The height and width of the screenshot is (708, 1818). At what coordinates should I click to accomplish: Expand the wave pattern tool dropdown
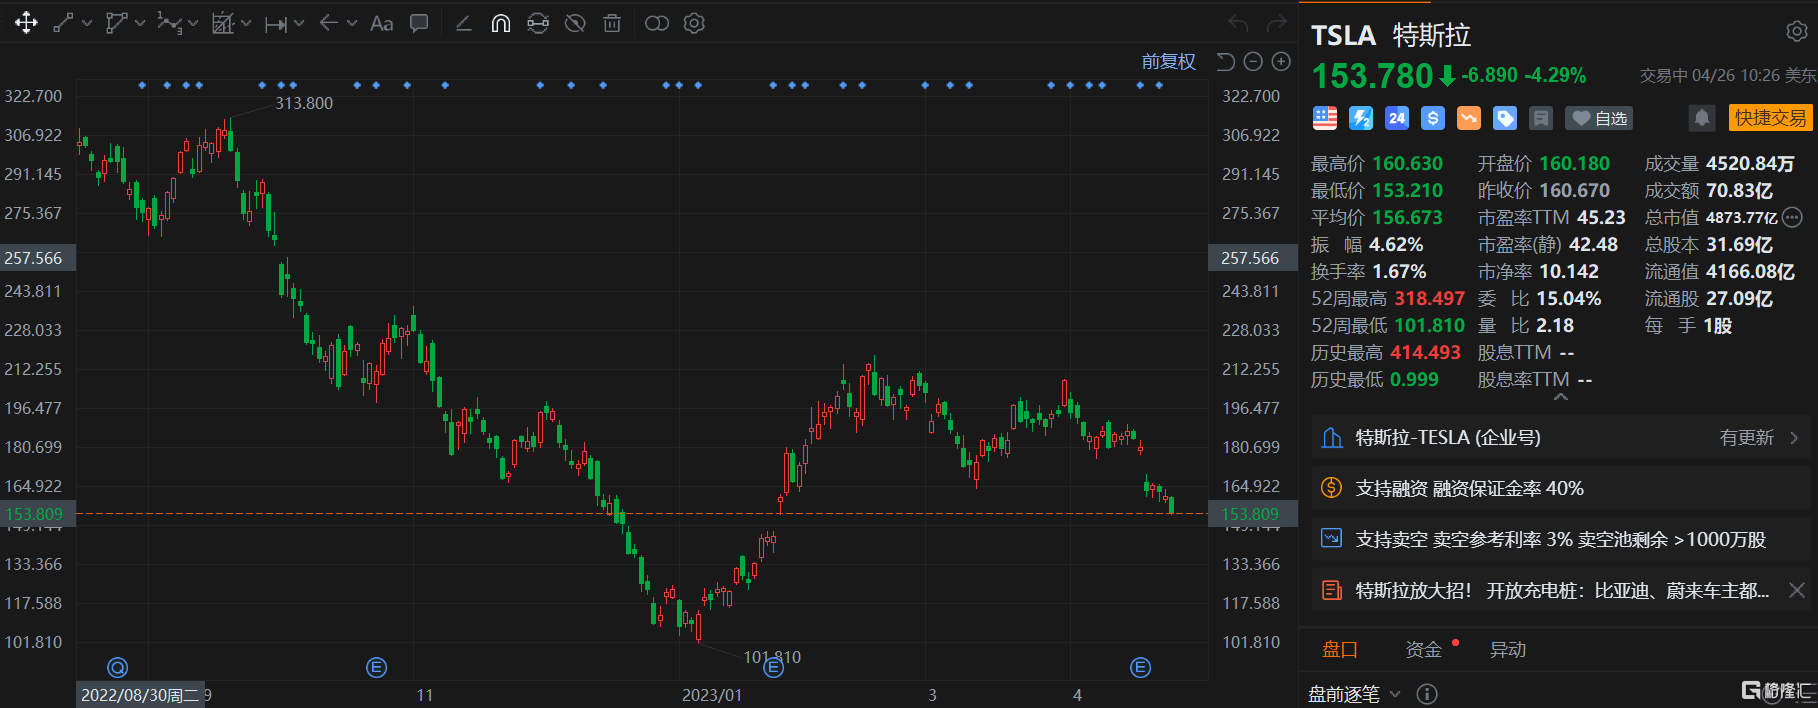pos(193,23)
